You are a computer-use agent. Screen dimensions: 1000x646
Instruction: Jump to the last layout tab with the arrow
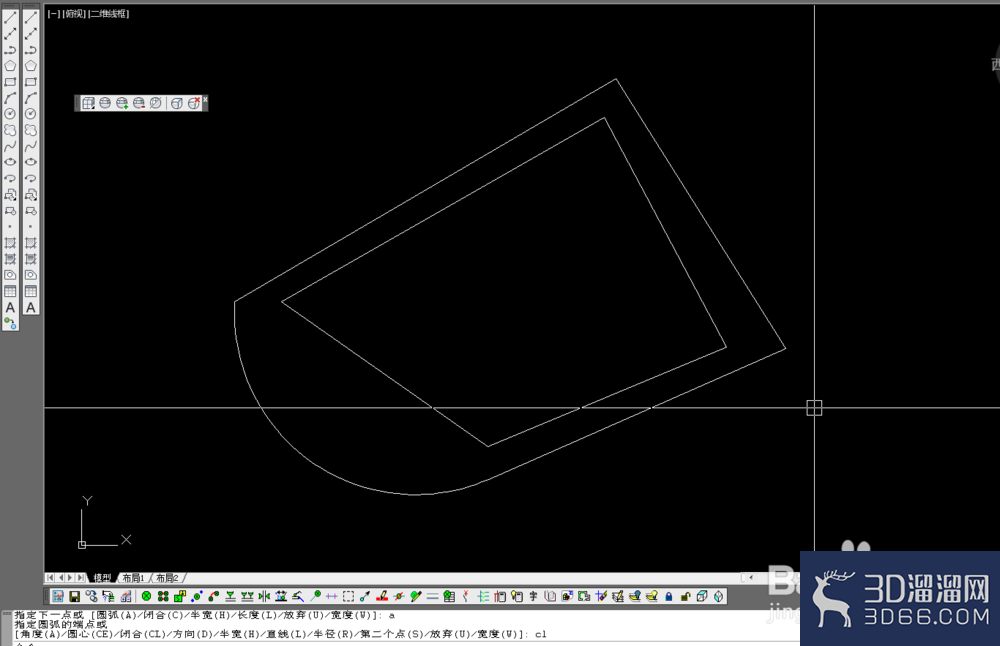(80, 578)
